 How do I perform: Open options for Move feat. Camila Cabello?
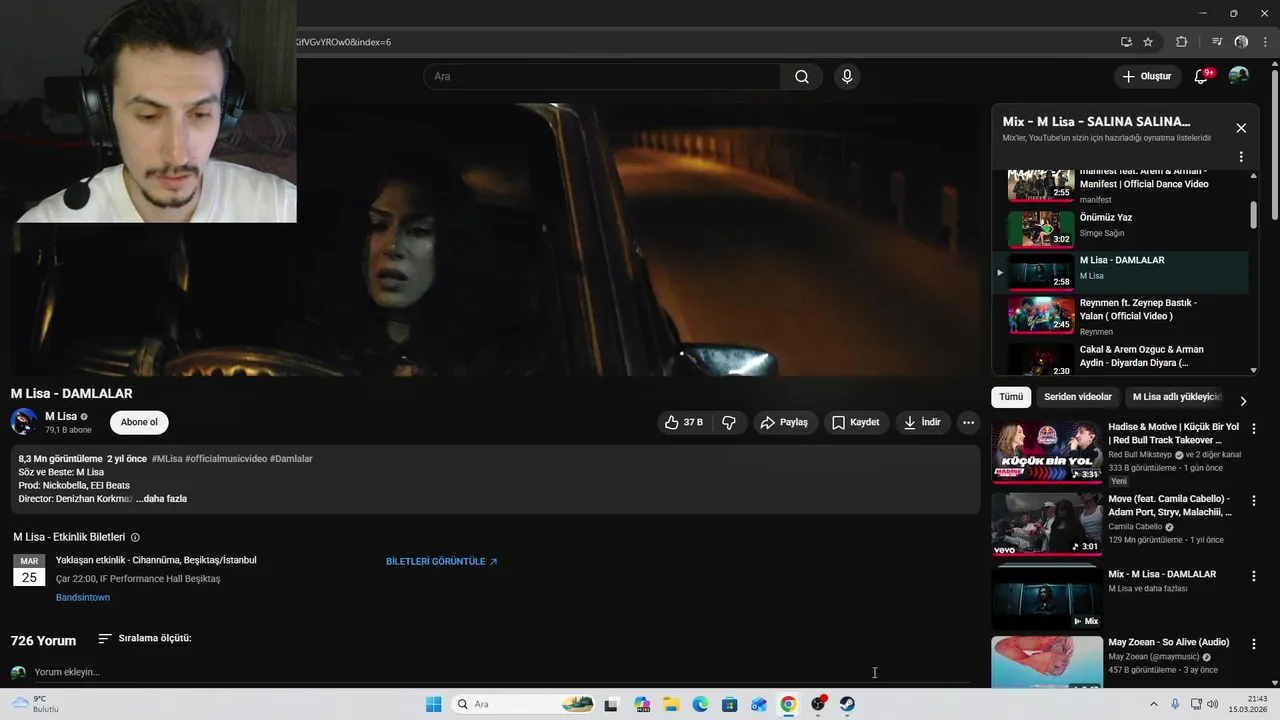[x=1253, y=501]
